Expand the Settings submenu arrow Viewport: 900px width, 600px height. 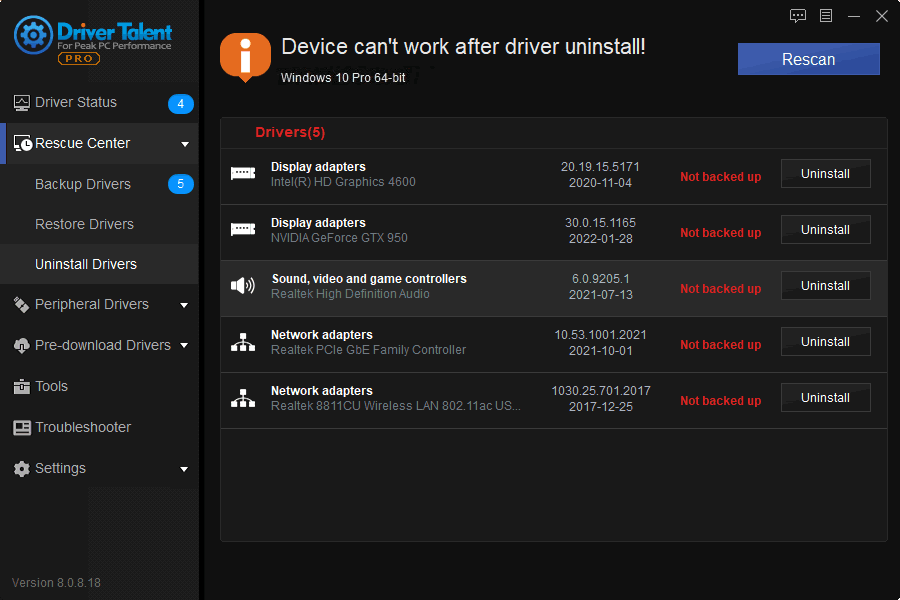[184, 469]
